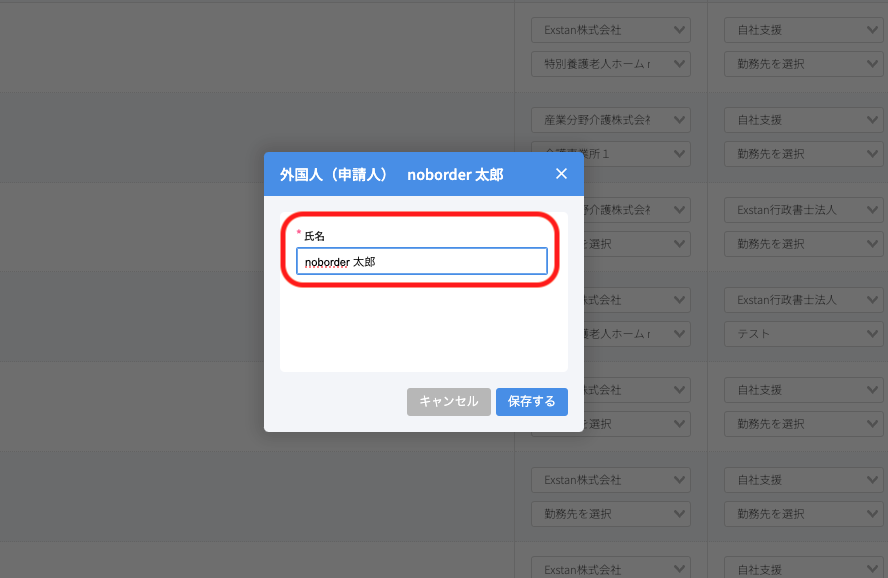Expand the topmost 自社支援 dropdown
Screen dimensions: 888x578
803,30
